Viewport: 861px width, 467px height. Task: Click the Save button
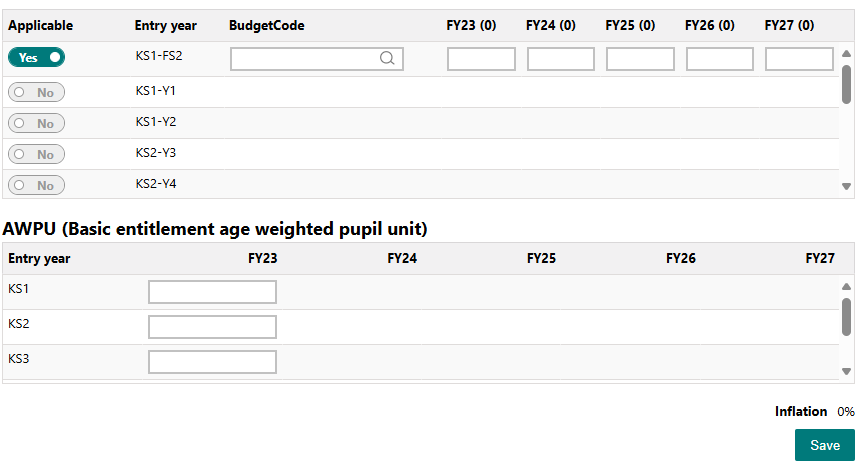(825, 445)
